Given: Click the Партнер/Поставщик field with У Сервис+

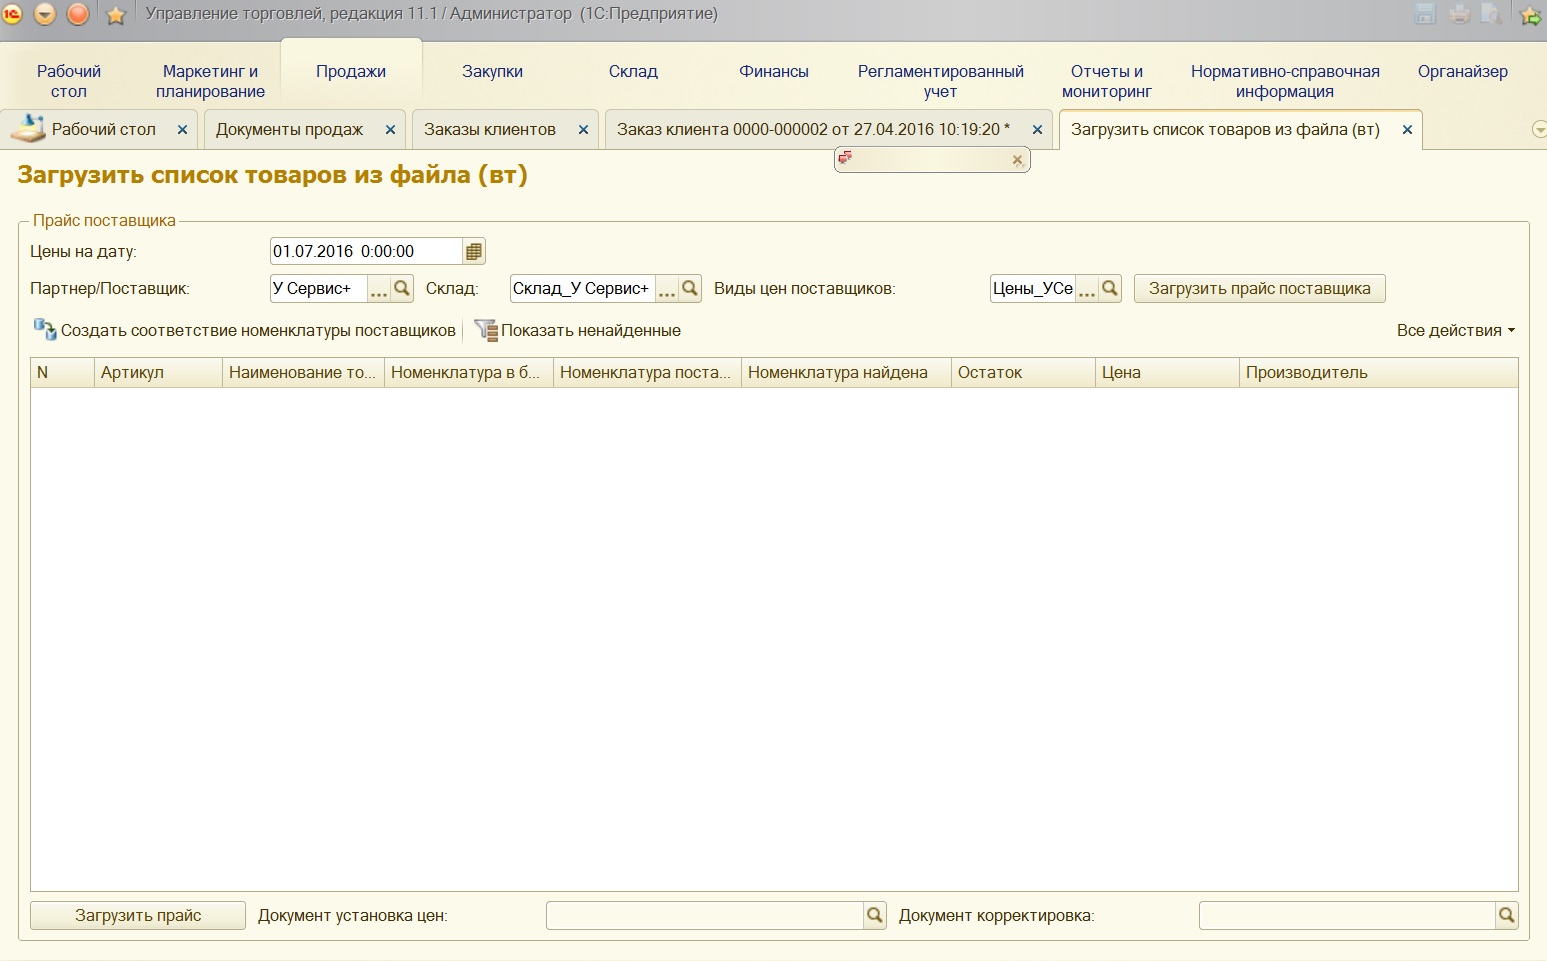Looking at the screenshot, I should click(x=319, y=289).
